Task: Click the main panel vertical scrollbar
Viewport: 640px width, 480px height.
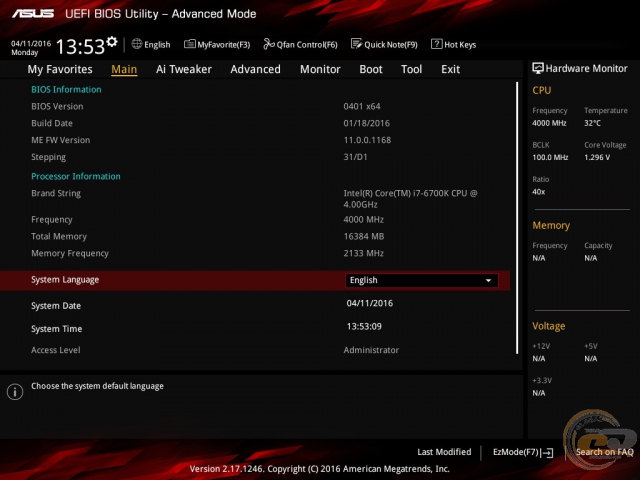Action: 517,218
